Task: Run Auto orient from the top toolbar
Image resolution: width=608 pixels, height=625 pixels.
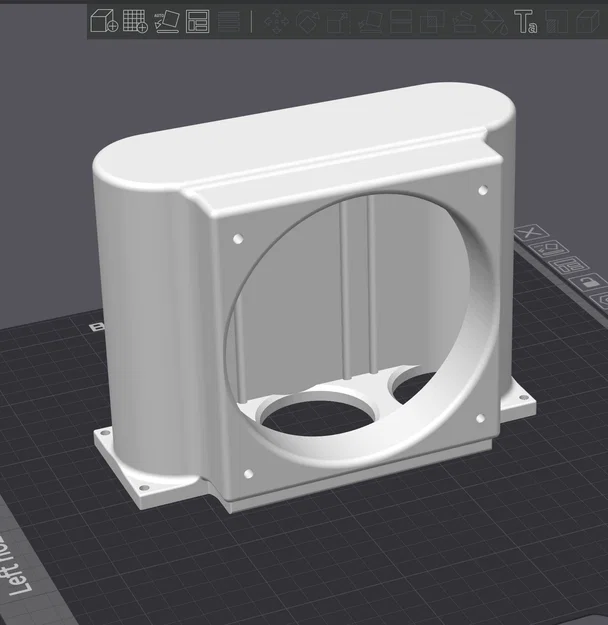Action: point(166,21)
